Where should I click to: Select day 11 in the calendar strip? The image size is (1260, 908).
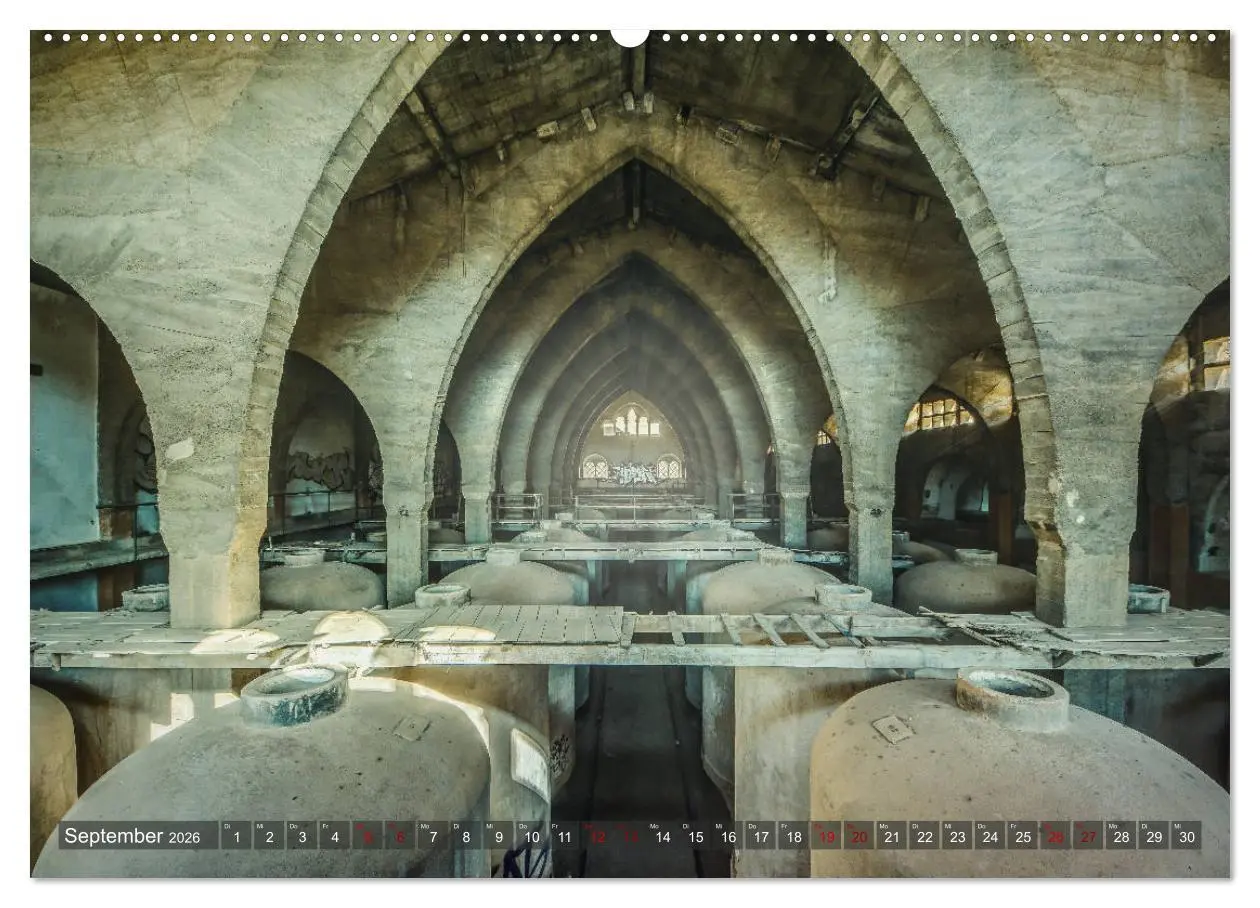(x=563, y=836)
